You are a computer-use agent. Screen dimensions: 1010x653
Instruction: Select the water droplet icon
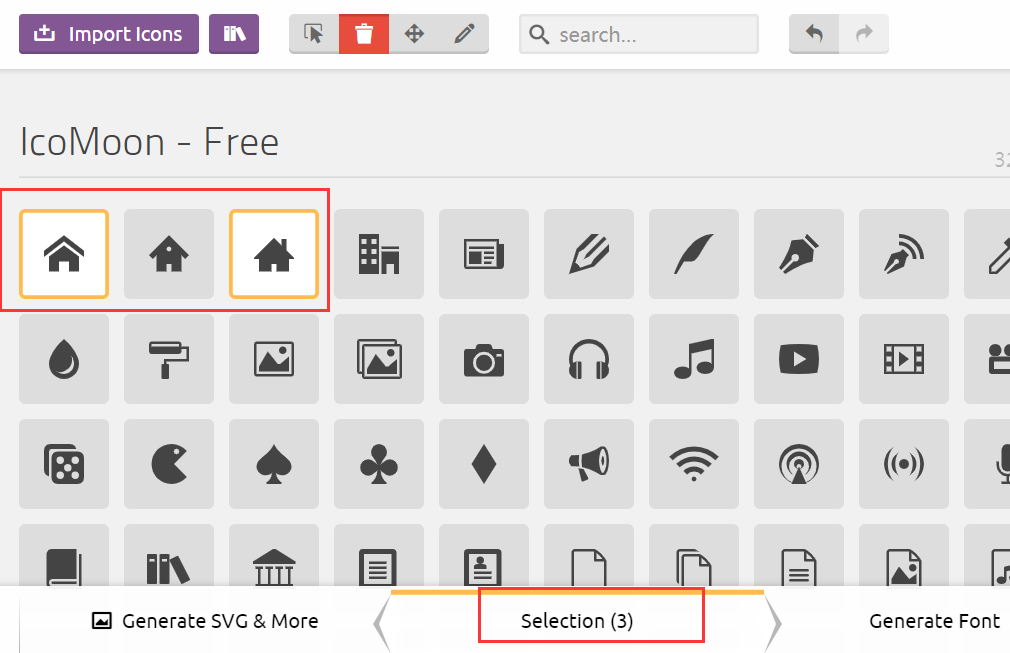pos(64,359)
